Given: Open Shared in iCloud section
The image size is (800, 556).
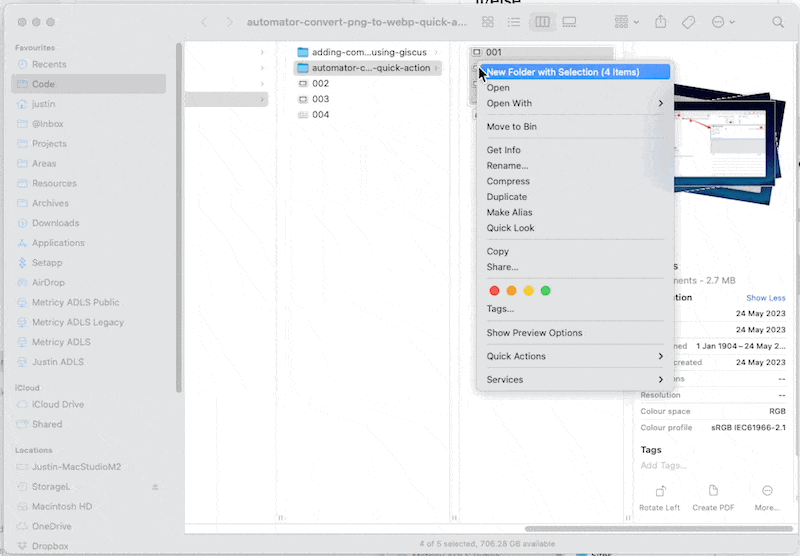Looking at the screenshot, I should (x=89, y=424).
